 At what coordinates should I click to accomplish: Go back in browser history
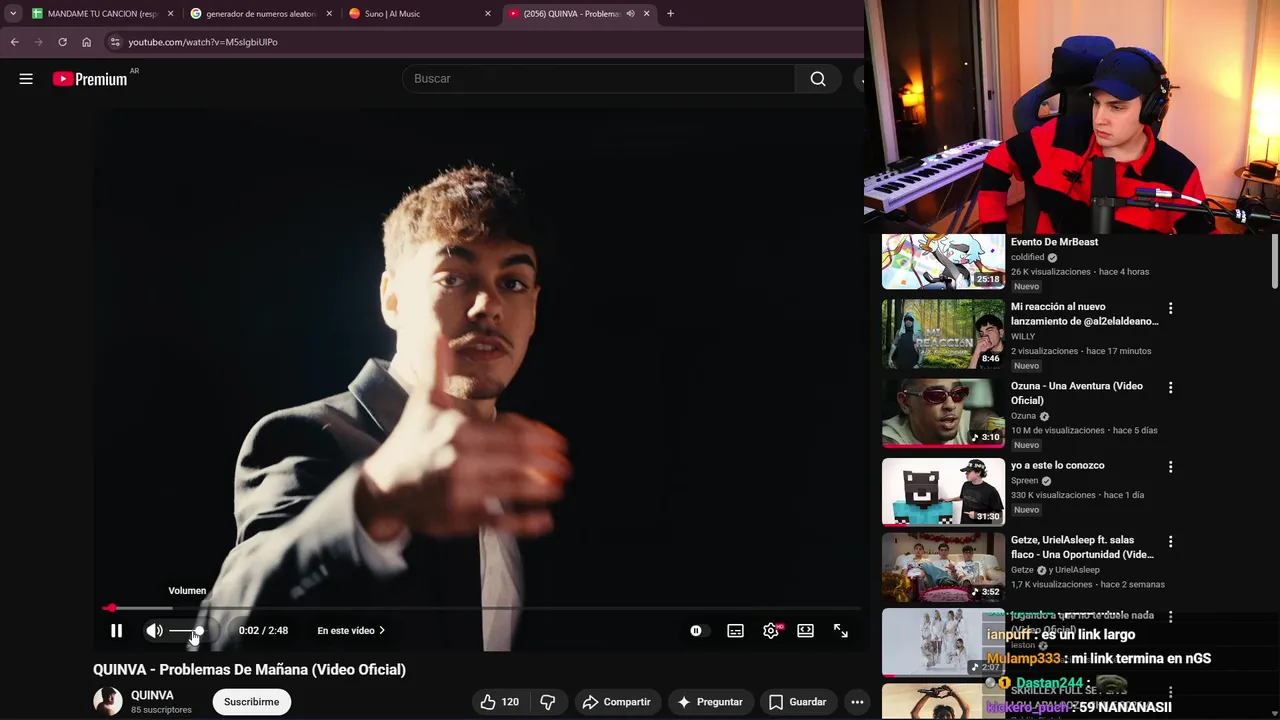[14, 42]
